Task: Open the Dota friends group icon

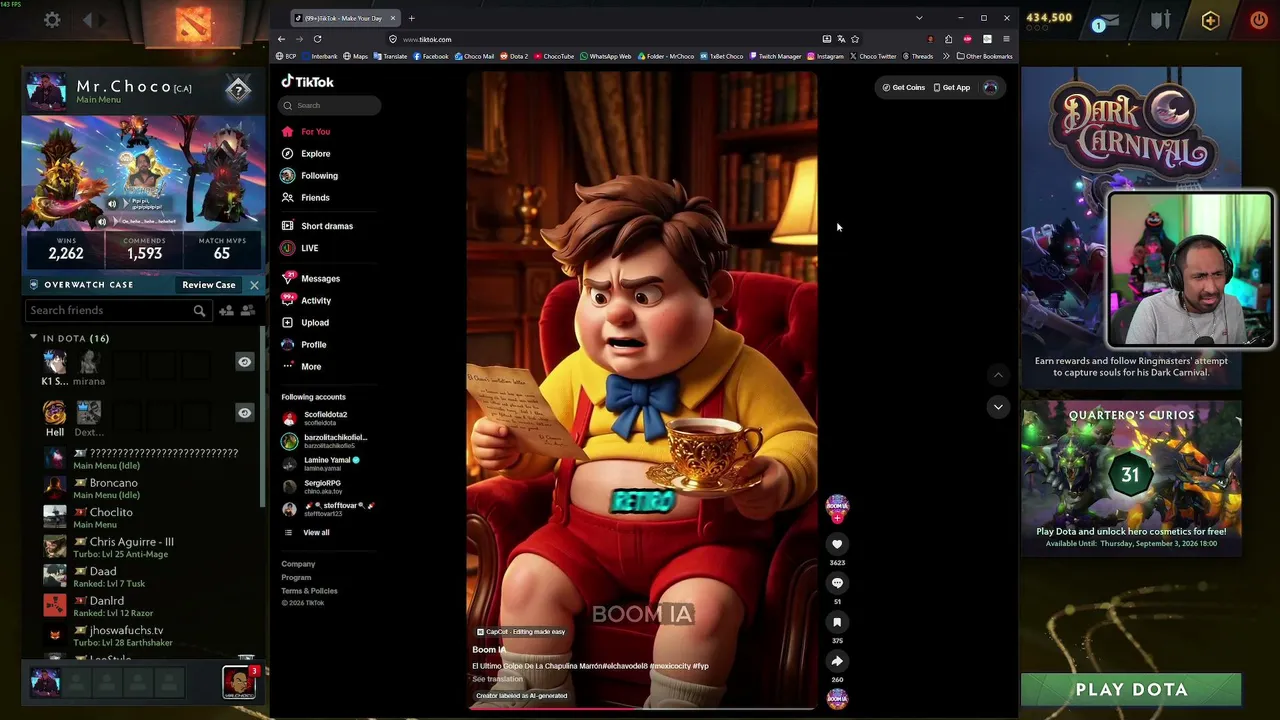Action: 248,311
